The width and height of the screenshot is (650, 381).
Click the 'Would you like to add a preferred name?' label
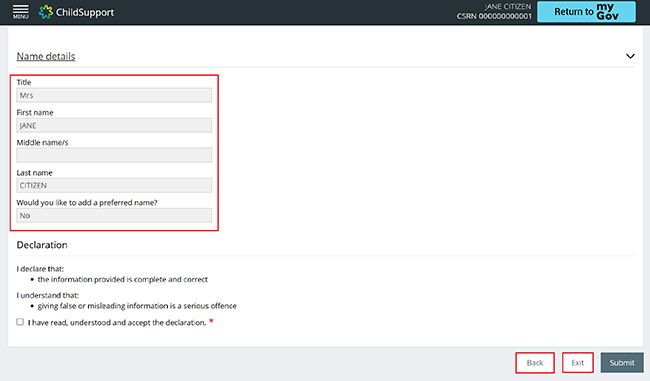pos(87,203)
